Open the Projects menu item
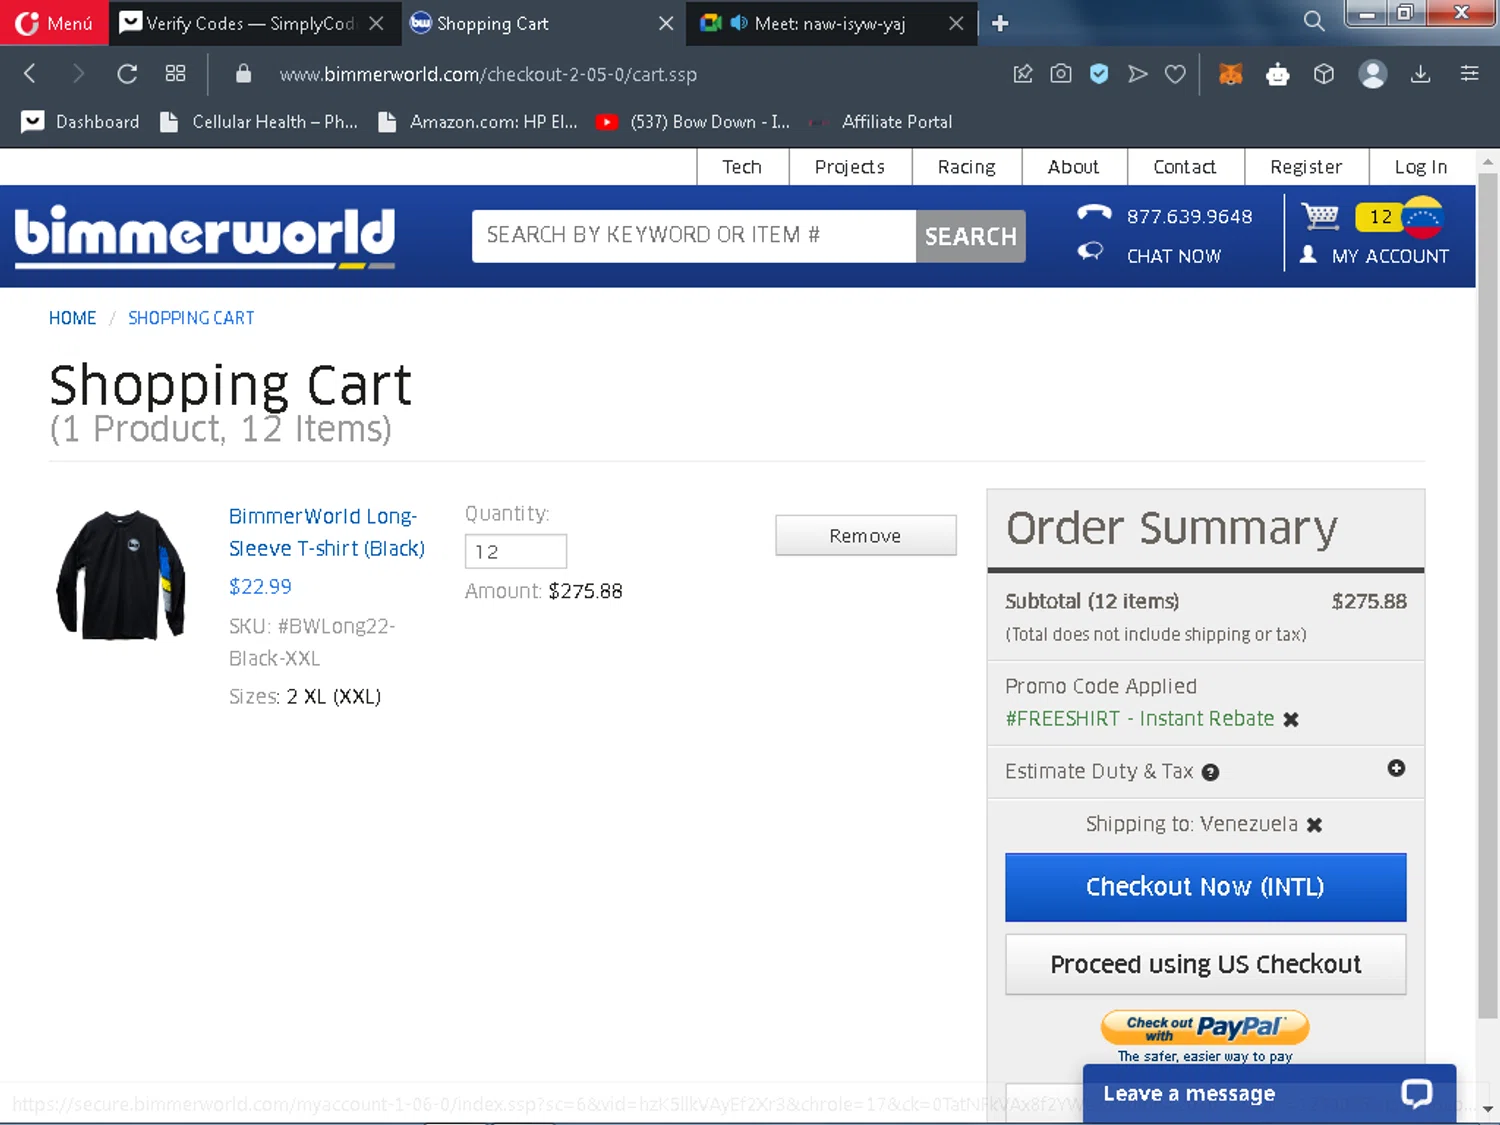The height and width of the screenshot is (1125, 1500). (x=850, y=167)
